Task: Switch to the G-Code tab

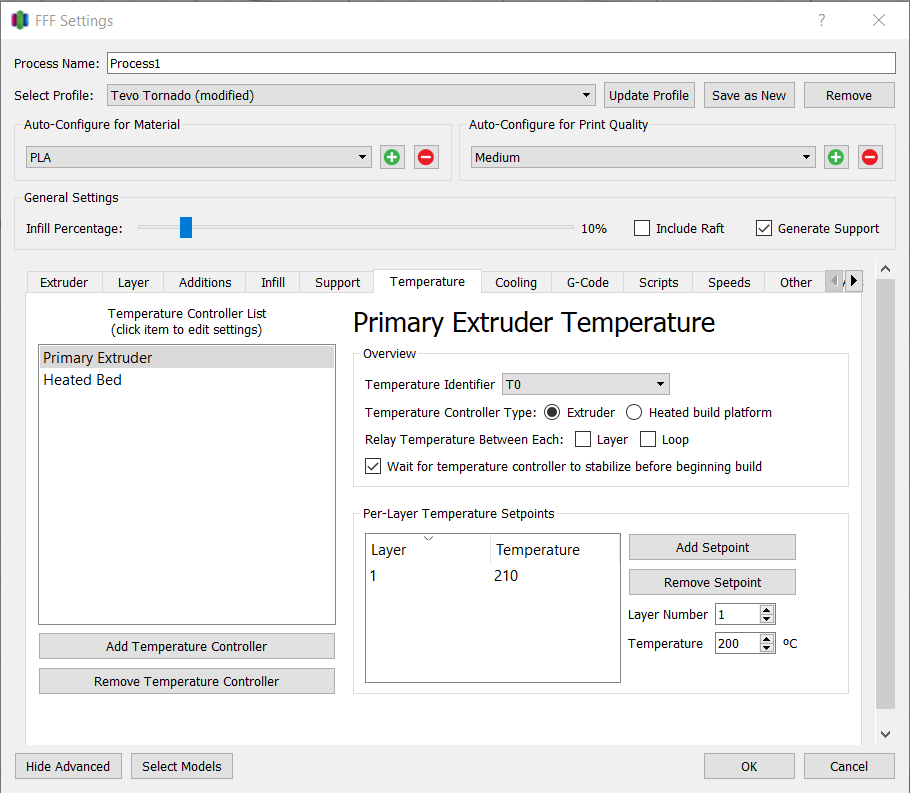Action: 587,283
